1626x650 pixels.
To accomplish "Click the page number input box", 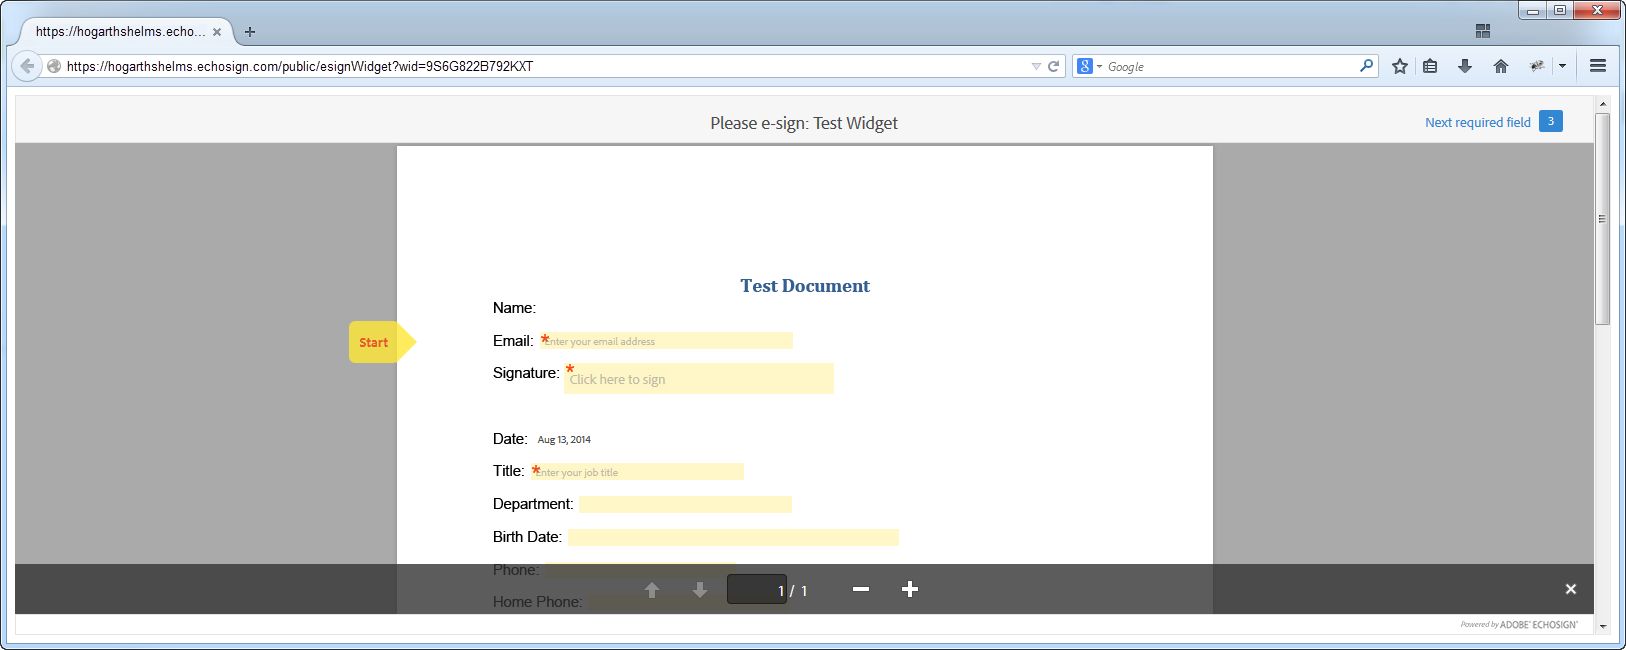I will point(756,589).
